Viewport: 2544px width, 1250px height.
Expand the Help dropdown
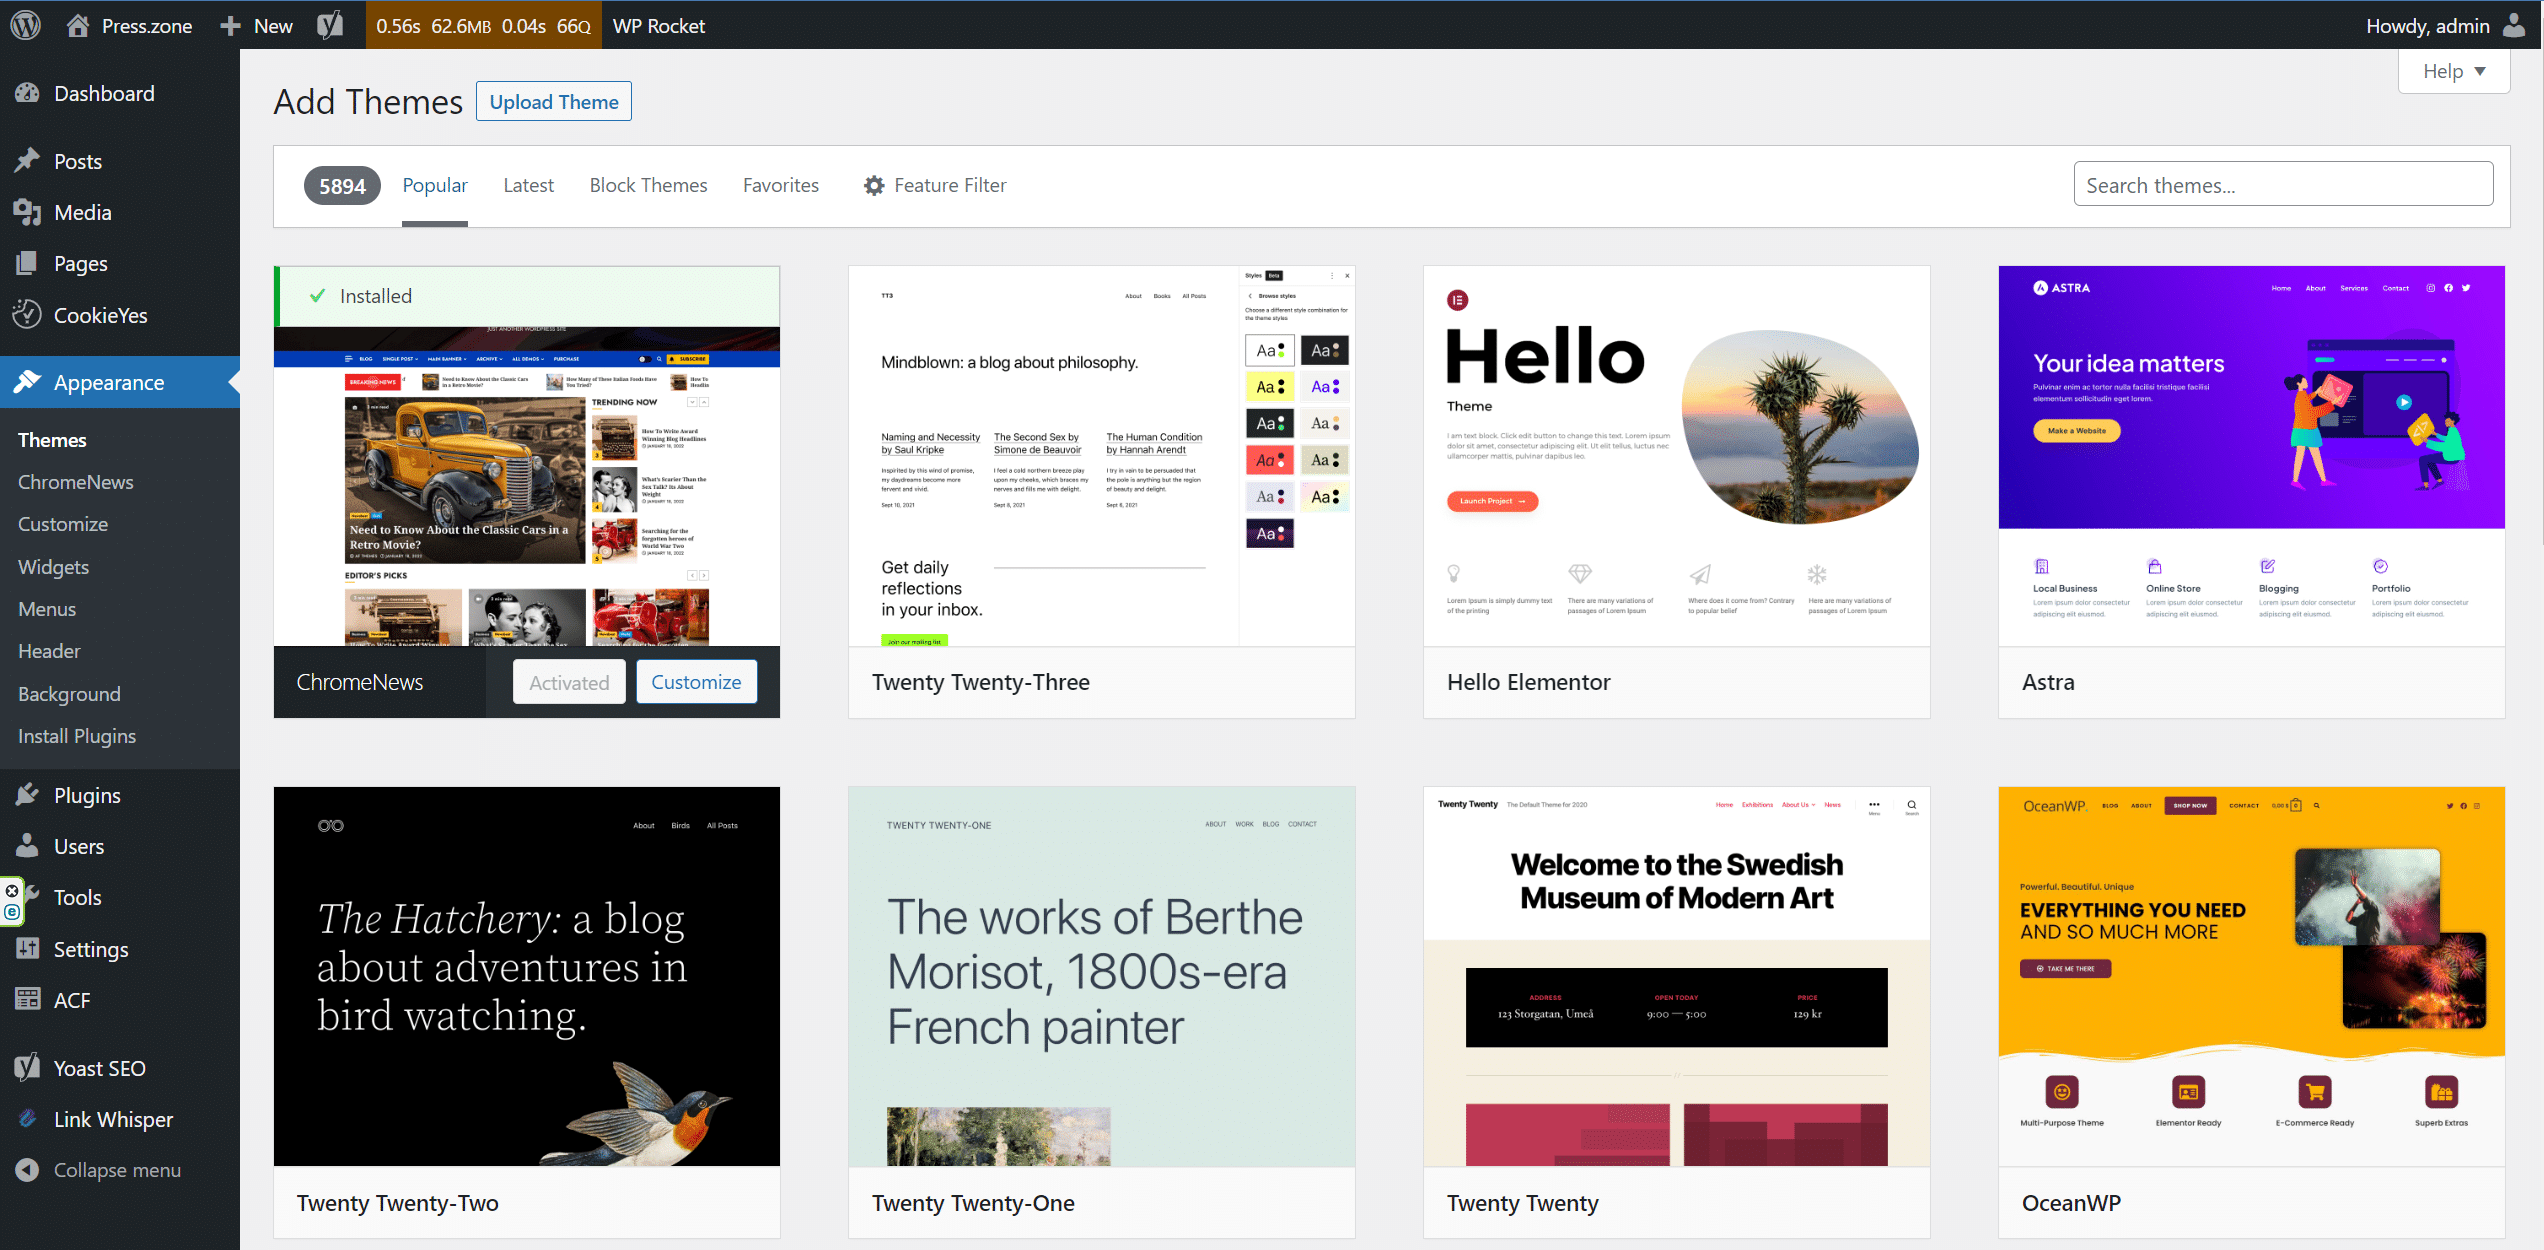[x=2452, y=70]
